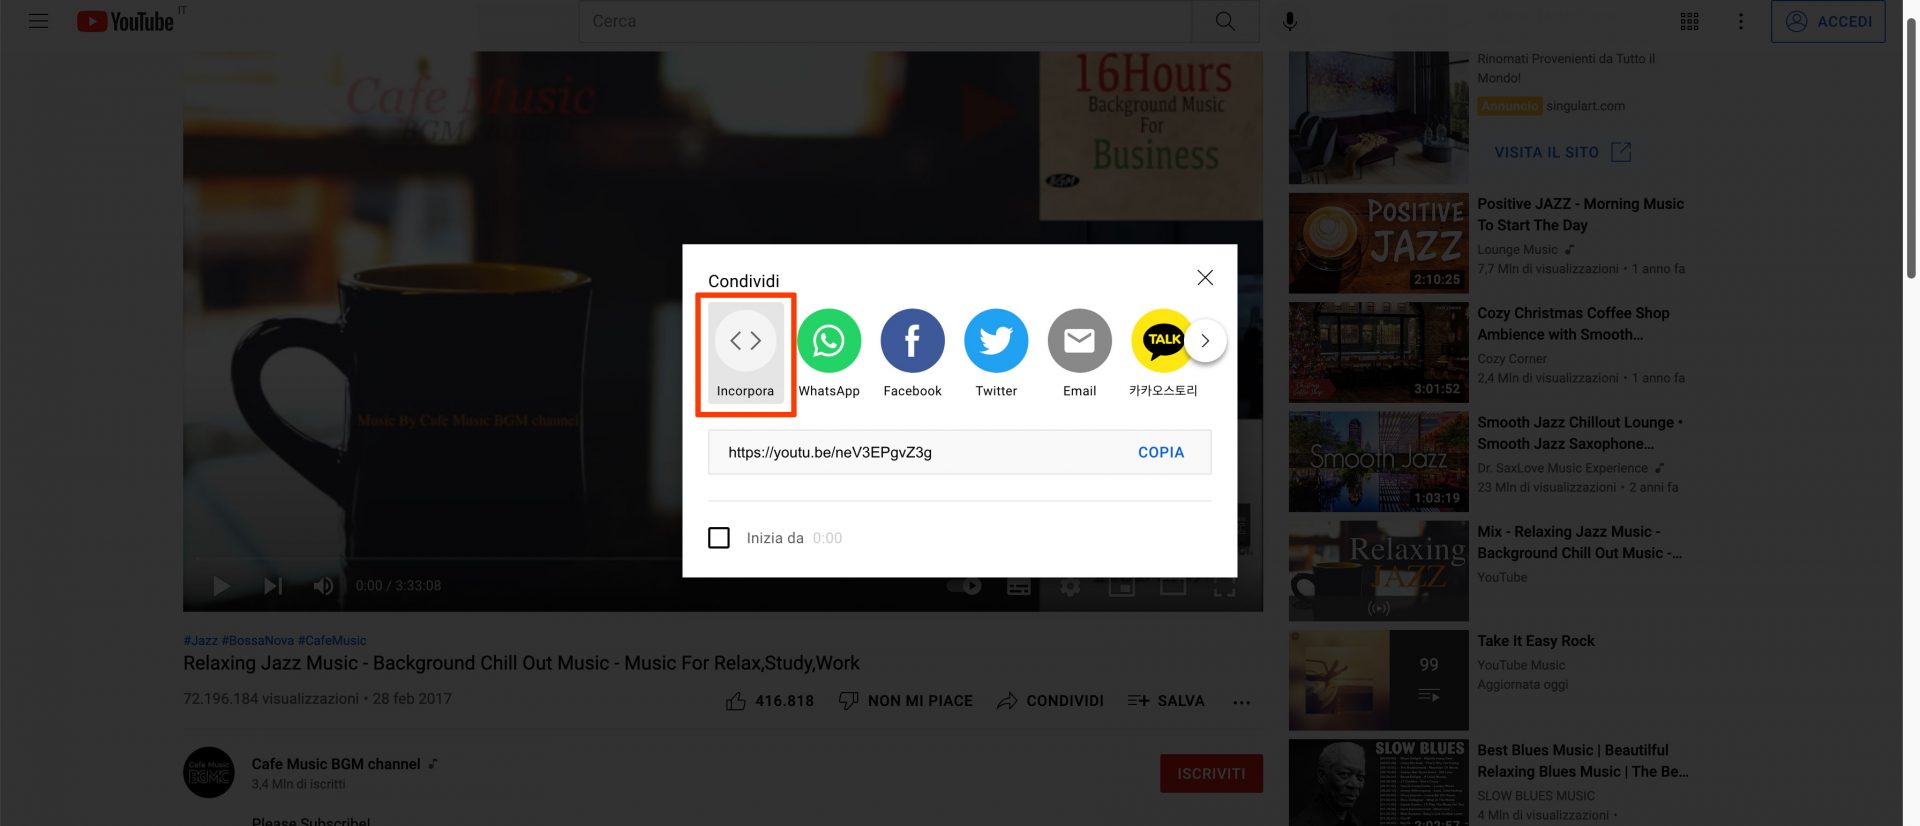Show more share options arrow
The height and width of the screenshot is (826, 1920).
point(1205,341)
